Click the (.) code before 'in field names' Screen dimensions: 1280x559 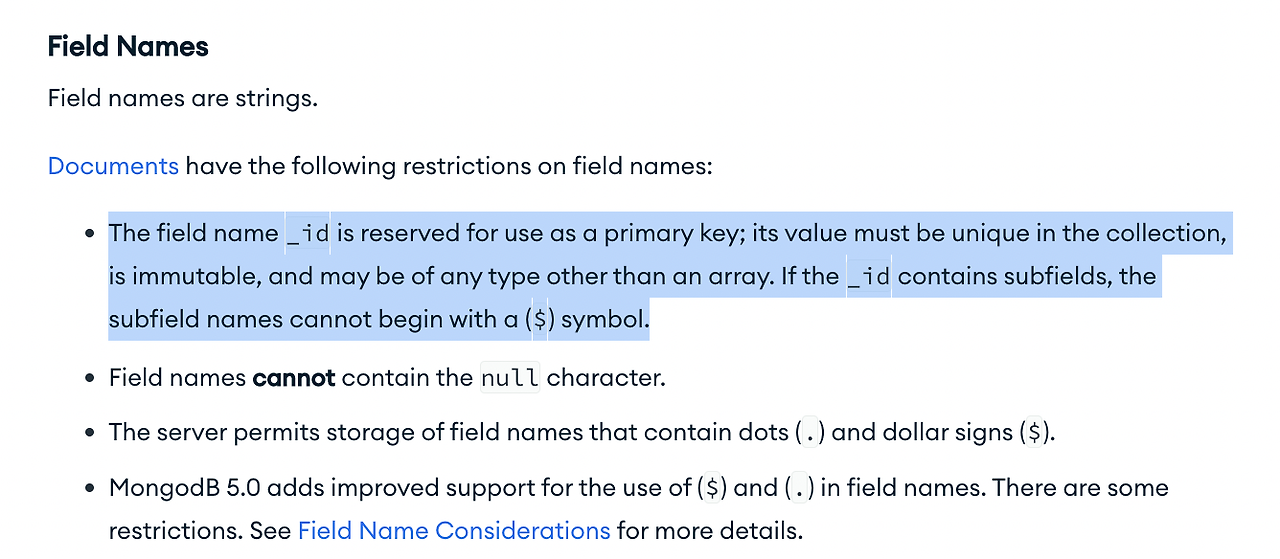pyautogui.click(x=800, y=488)
